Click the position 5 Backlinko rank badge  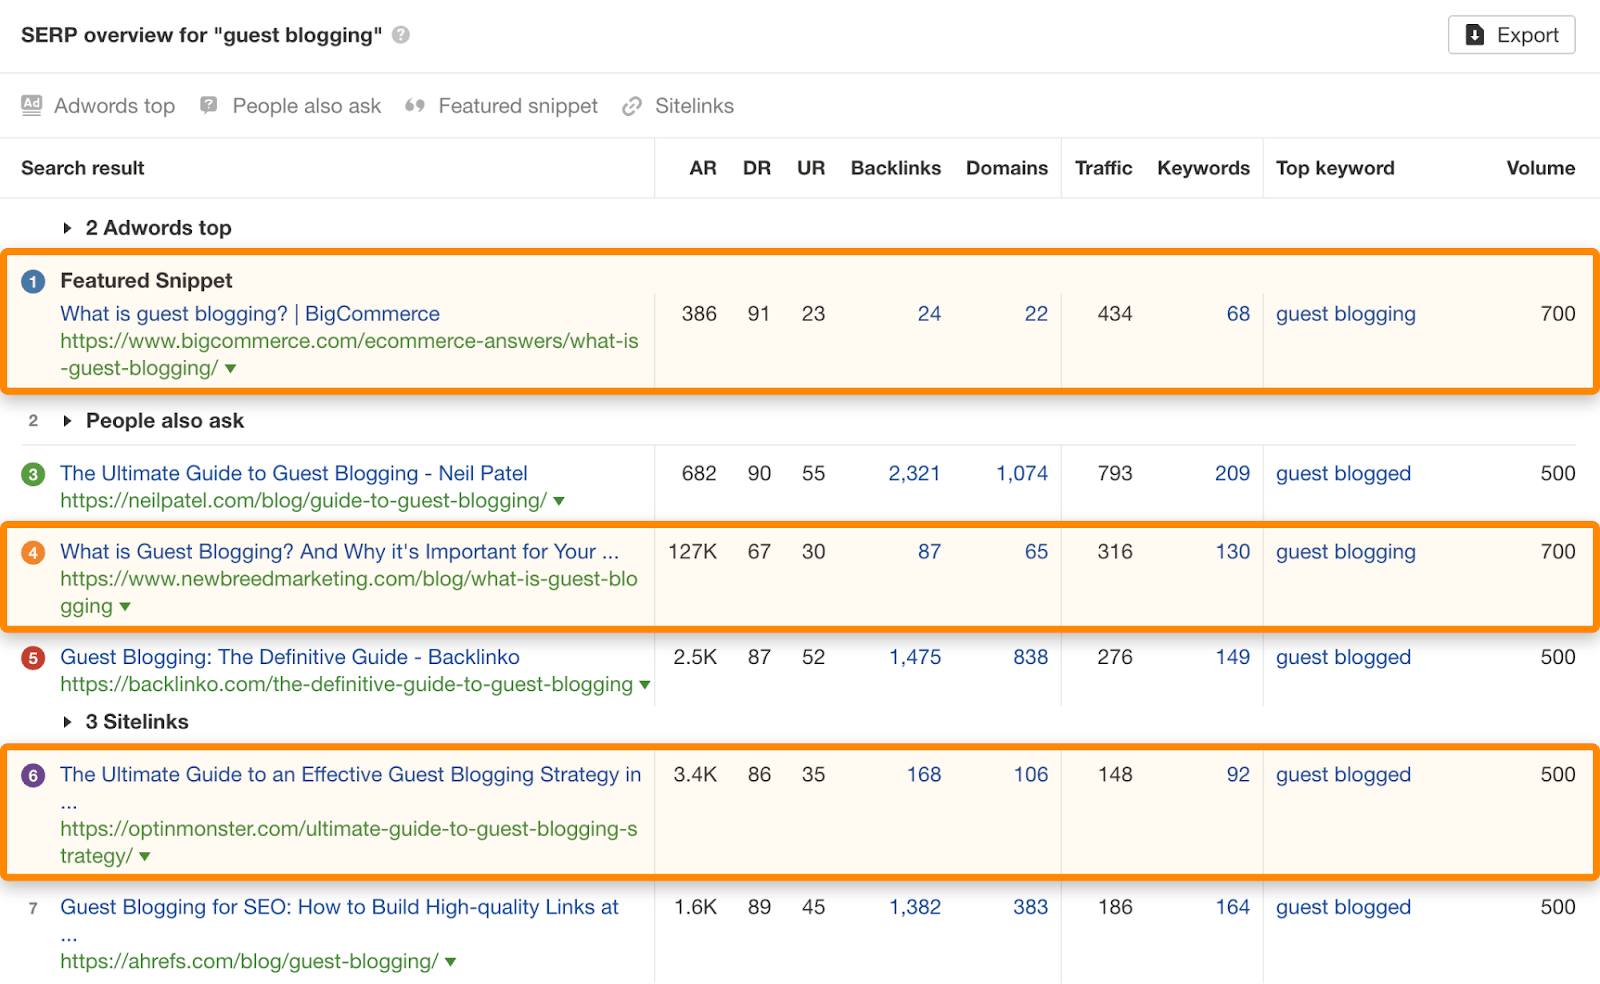tap(32, 658)
